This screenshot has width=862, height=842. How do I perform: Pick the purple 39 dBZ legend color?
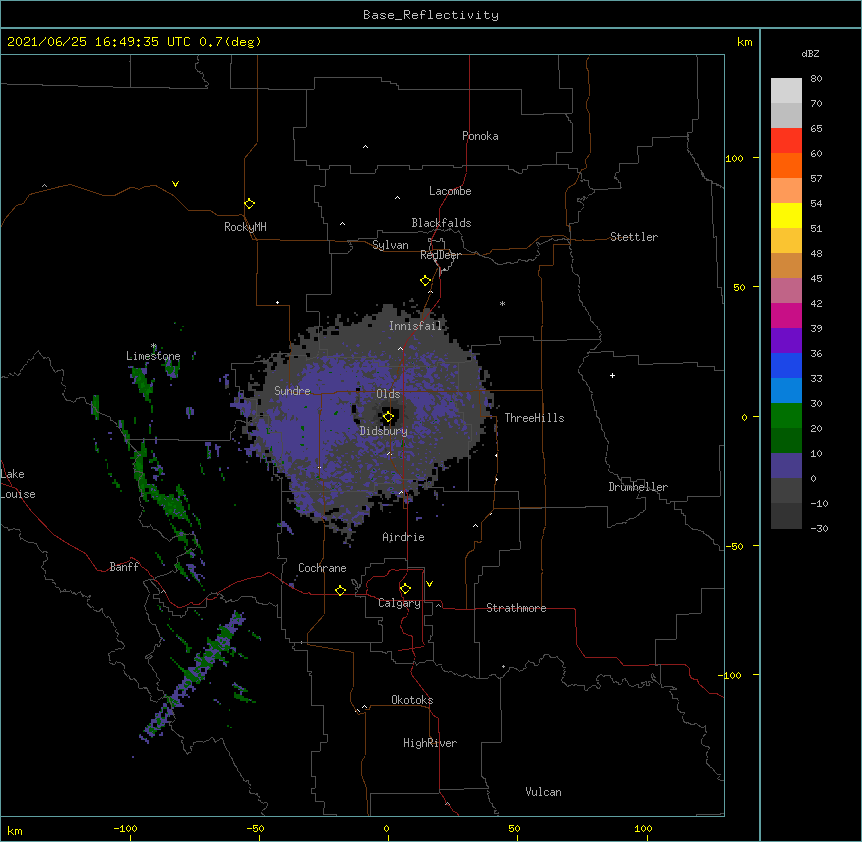click(x=786, y=340)
